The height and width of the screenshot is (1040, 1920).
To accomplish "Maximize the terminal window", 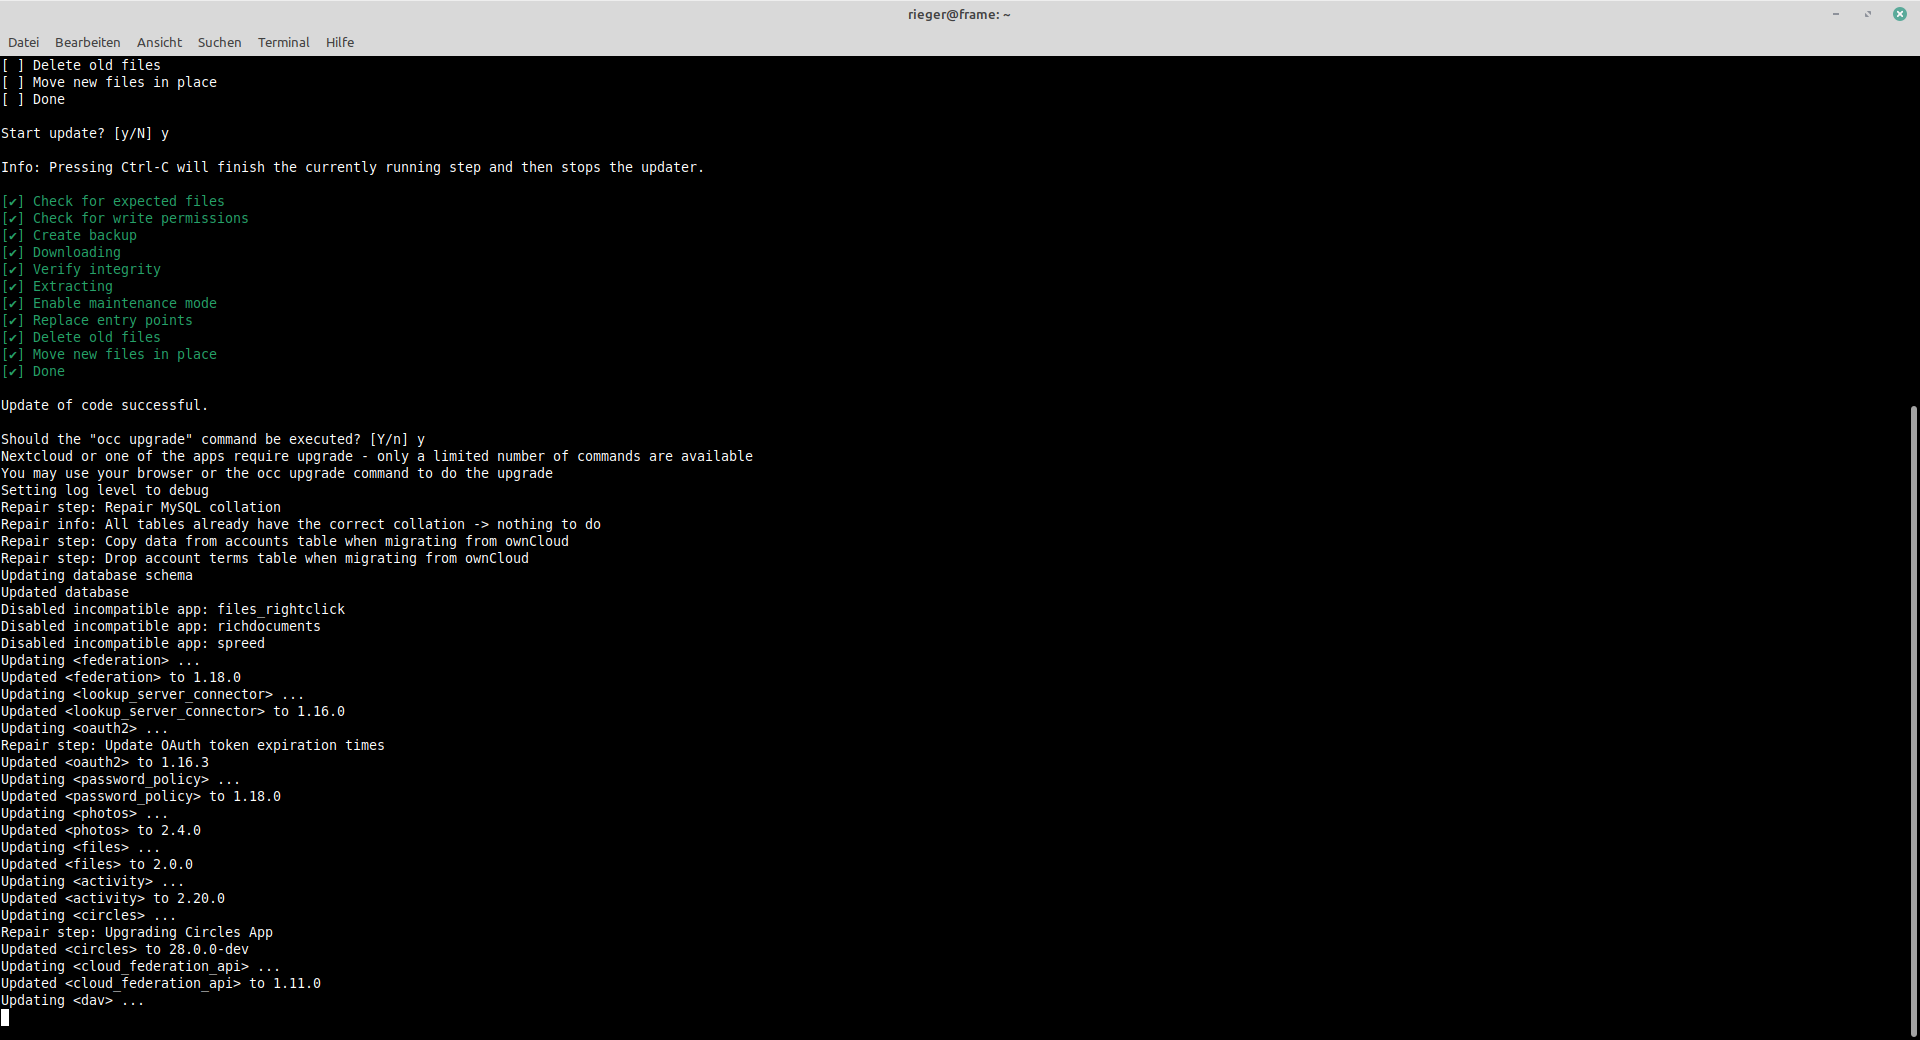I will [x=1868, y=14].
